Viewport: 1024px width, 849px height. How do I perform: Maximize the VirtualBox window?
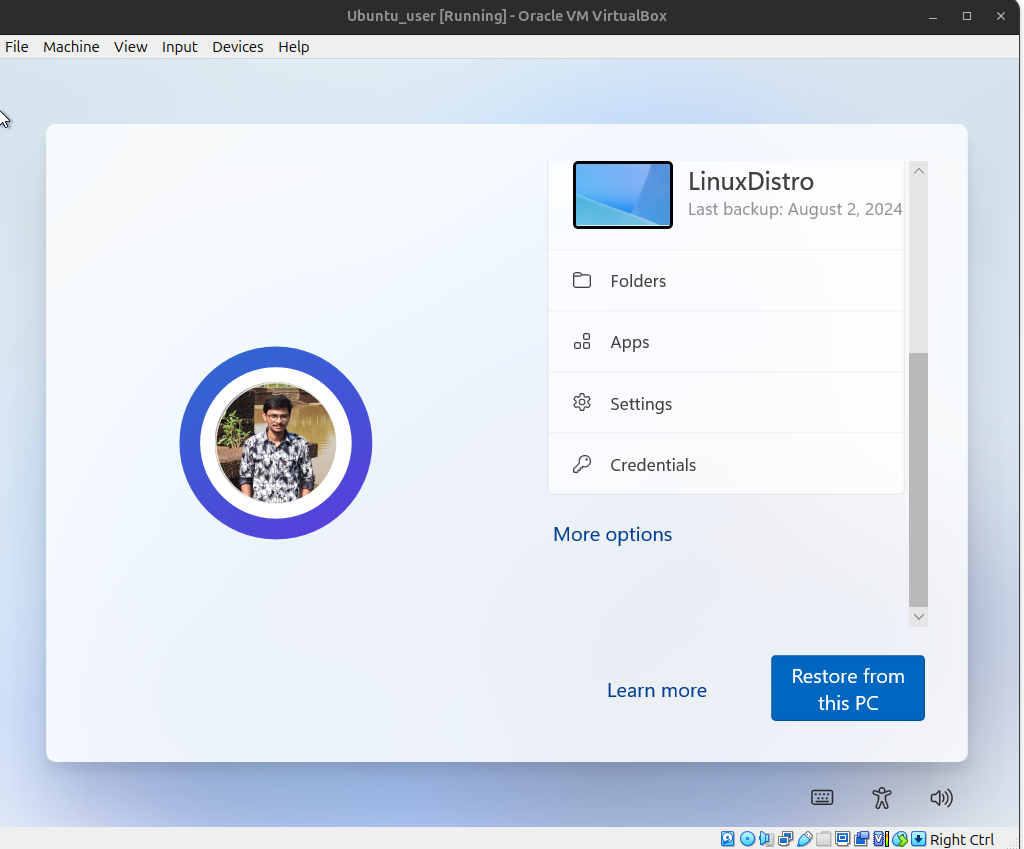(967, 16)
